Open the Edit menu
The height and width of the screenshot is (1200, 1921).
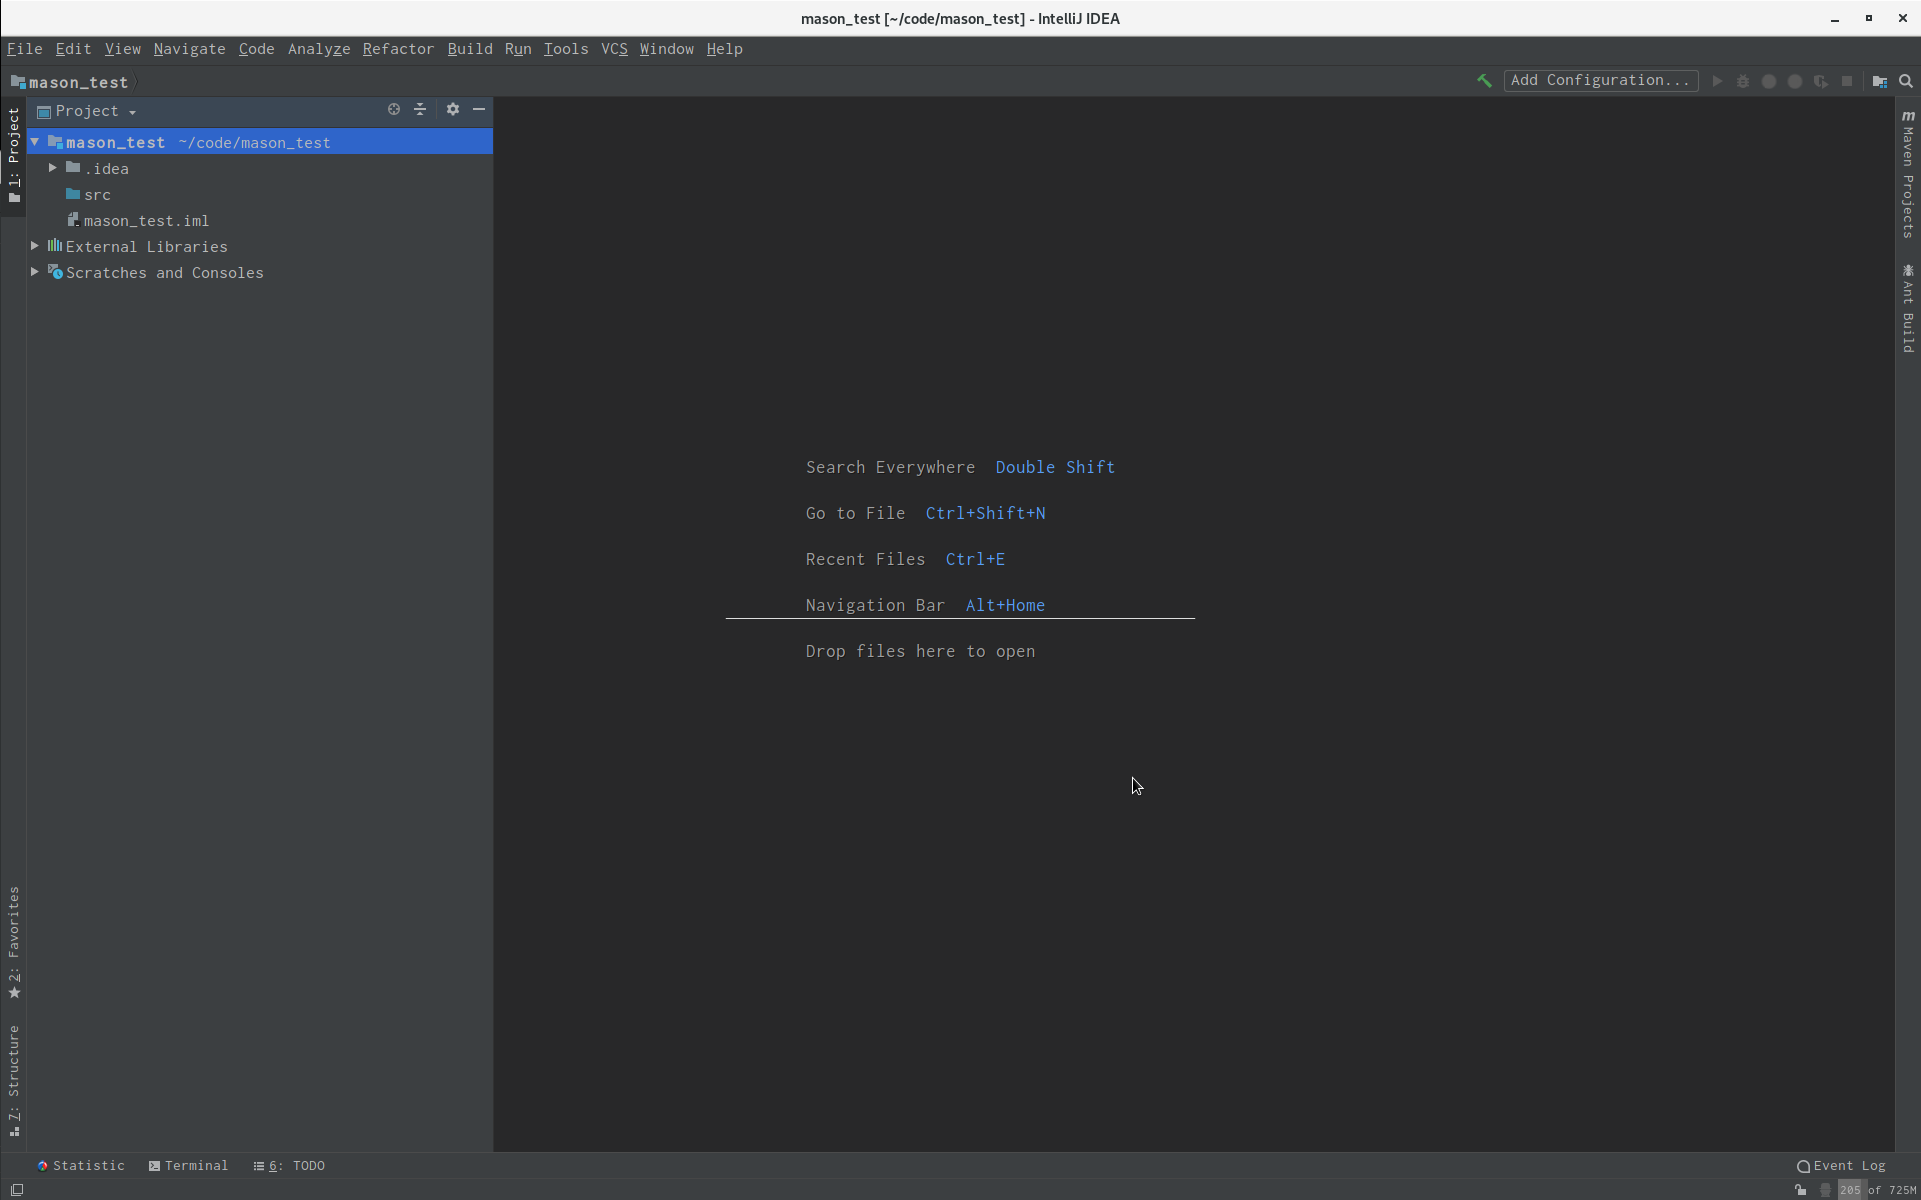[x=73, y=49]
